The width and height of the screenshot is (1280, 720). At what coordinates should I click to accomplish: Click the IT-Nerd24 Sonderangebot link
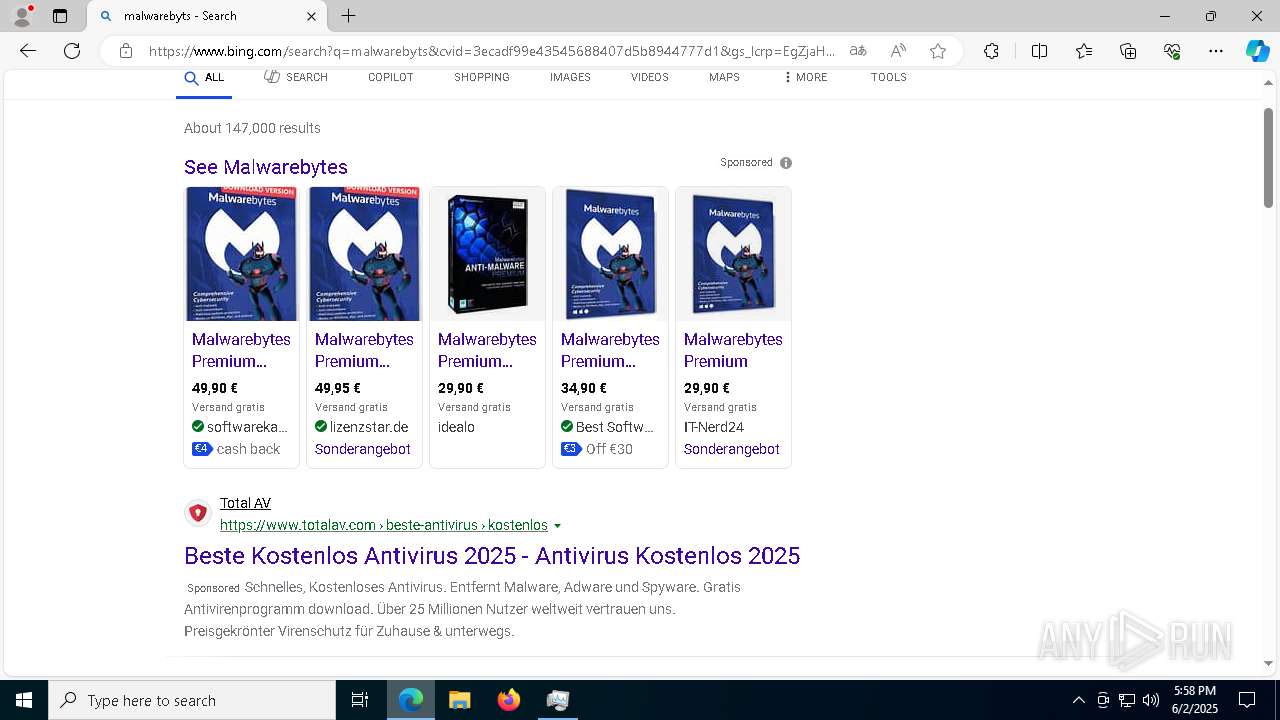click(732, 449)
